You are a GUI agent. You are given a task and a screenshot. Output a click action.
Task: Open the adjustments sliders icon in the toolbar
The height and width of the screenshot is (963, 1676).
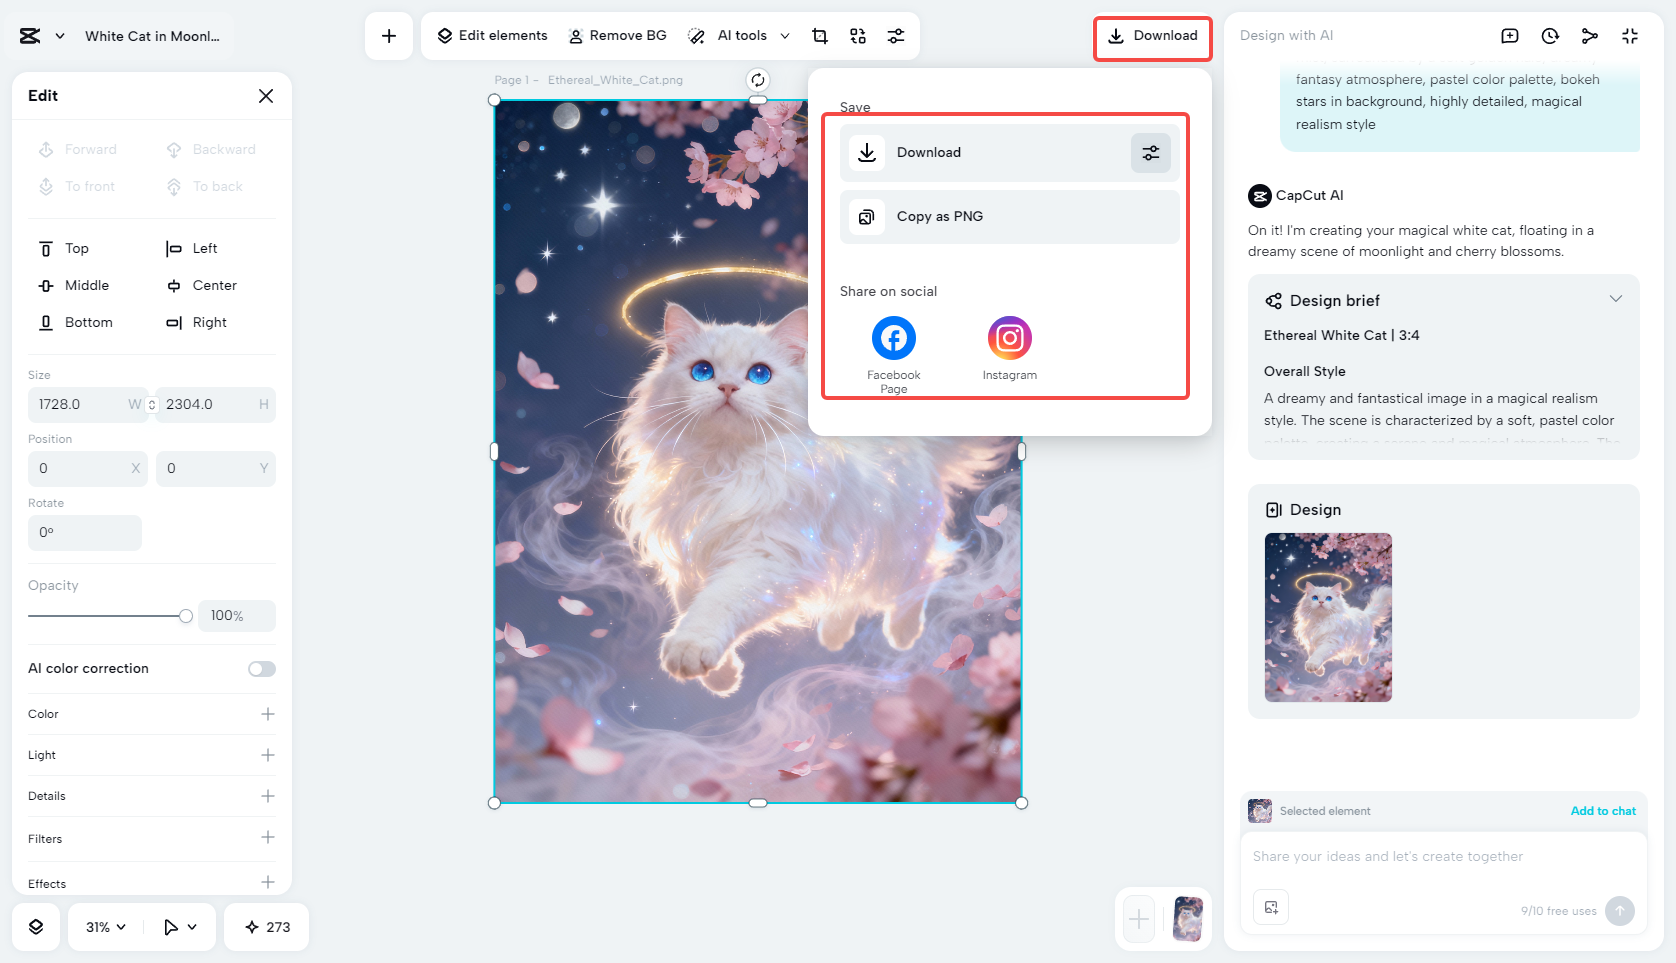[895, 35]
